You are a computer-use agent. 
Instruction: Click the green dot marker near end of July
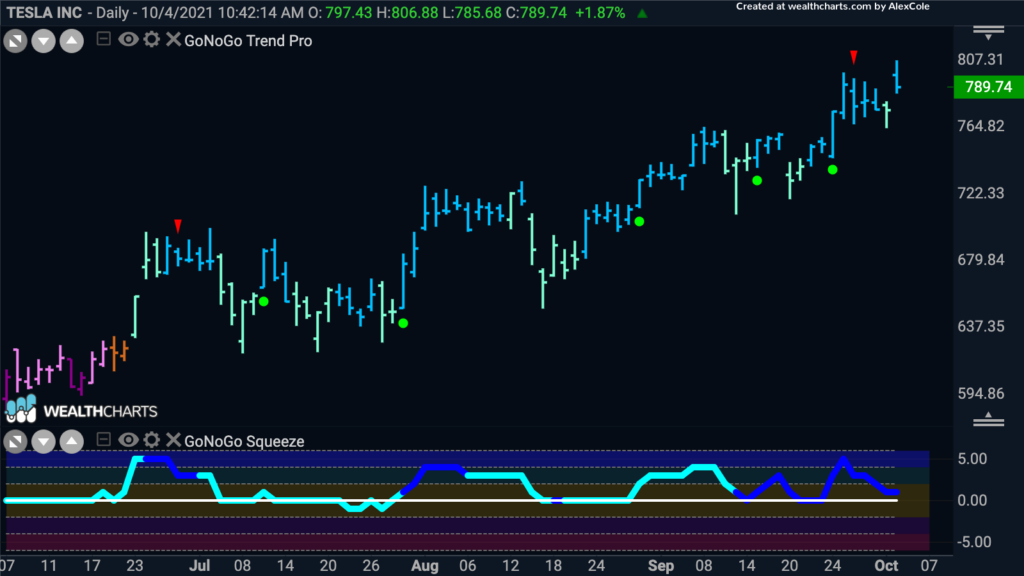(x=404, y=323)
